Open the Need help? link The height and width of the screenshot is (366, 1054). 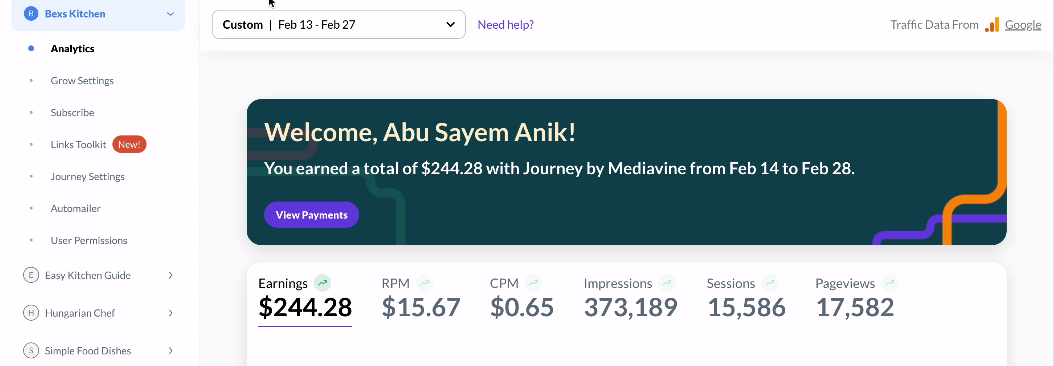505,25
